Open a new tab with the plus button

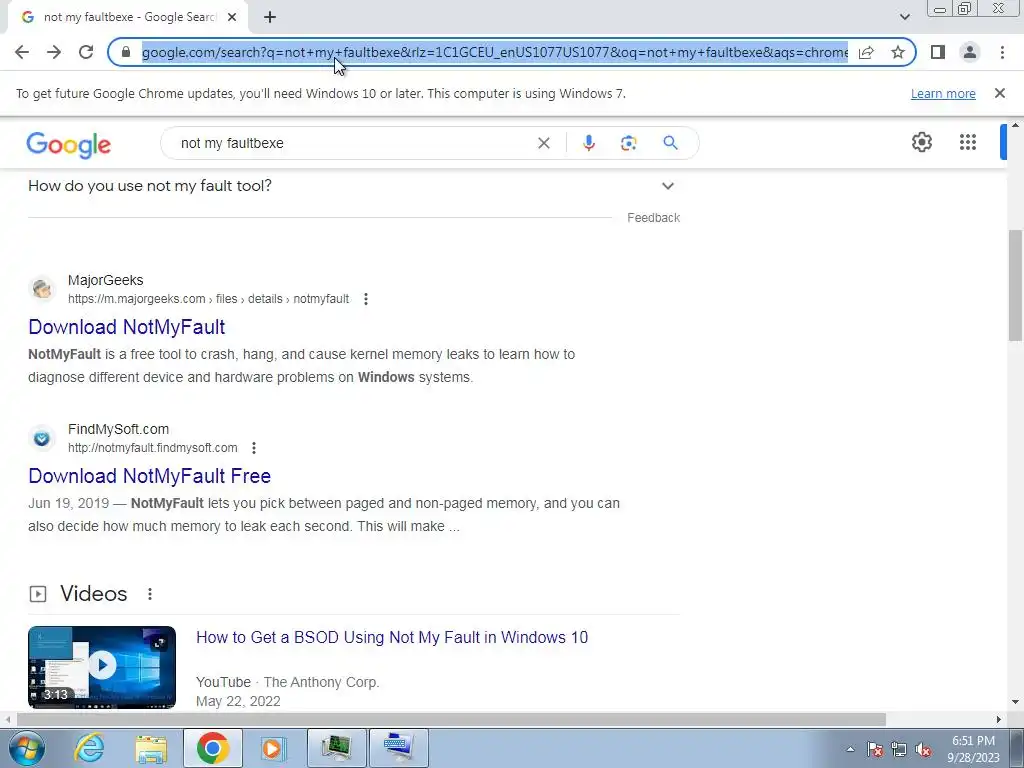pos(270,17)
